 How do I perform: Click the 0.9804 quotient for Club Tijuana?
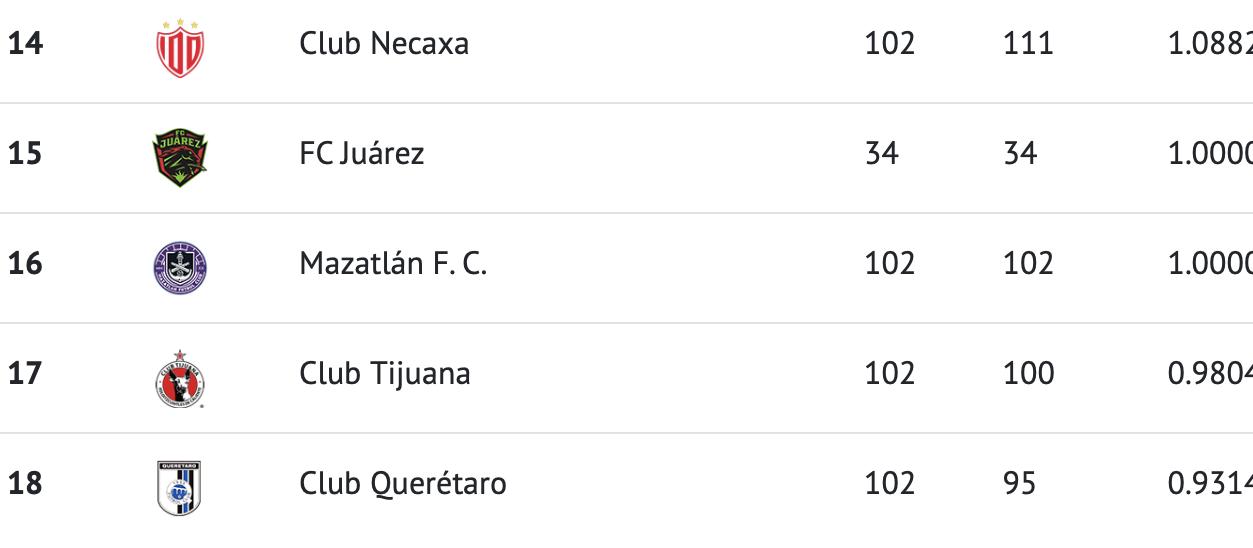(x=1209, y=374)
